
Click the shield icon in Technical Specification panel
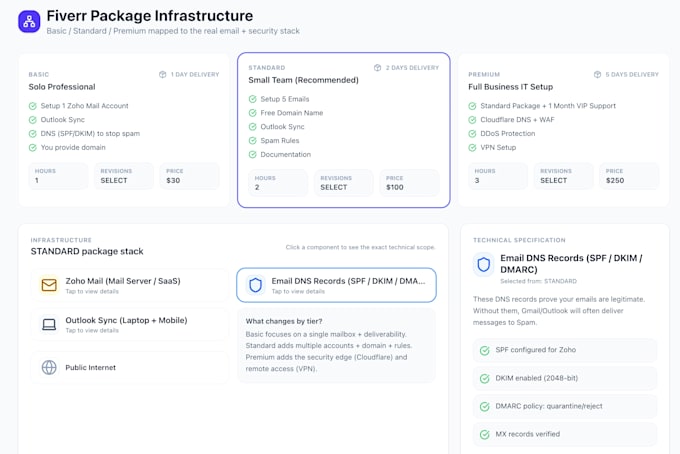click(x=484, y=264)
